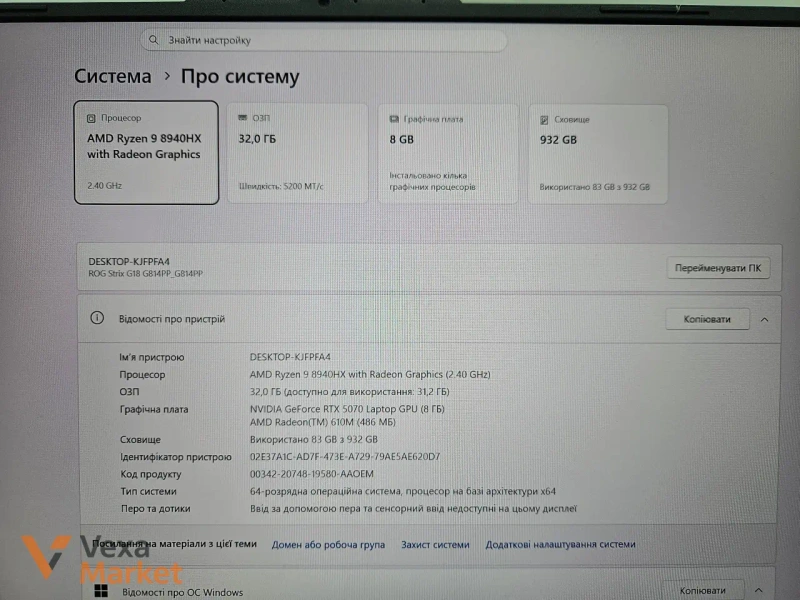This screenshot has width=800, height=600.
Task: Click 'Ім'я пристрою' row label
Action: (x=152, y=357)
